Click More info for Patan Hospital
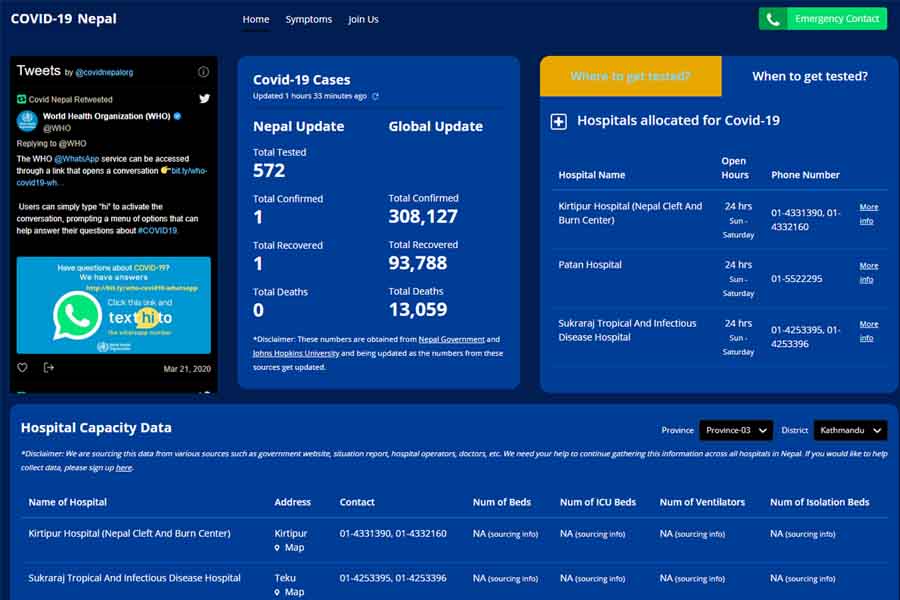Viewport: 900px width, 600px height. pos(868,272)
